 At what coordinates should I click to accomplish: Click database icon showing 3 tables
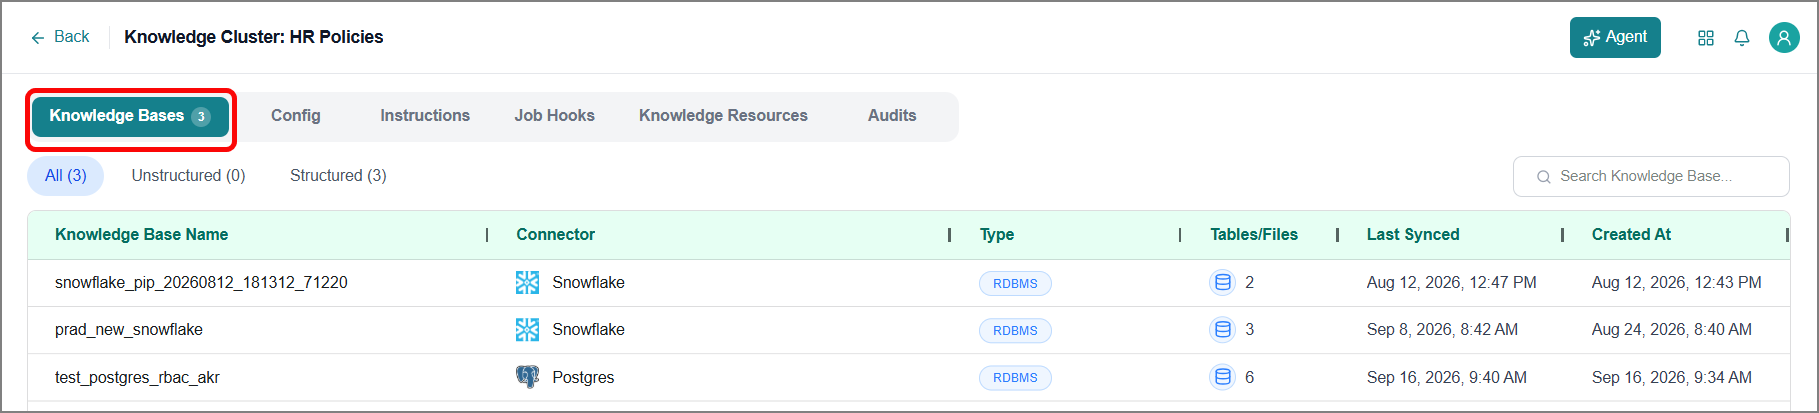click(1222, 330)
